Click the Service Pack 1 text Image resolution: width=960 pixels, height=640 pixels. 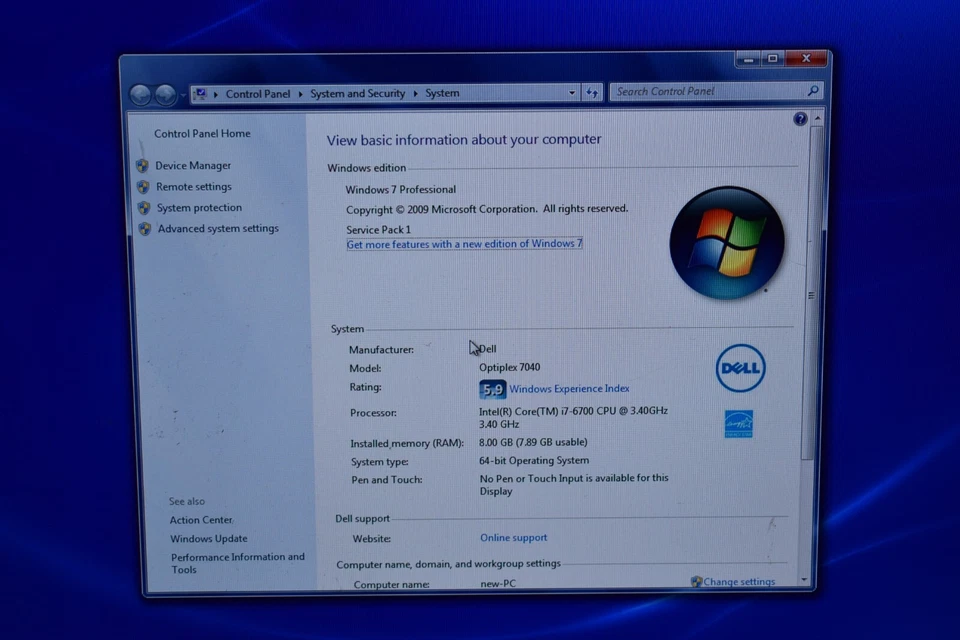(x=378, y=230)
